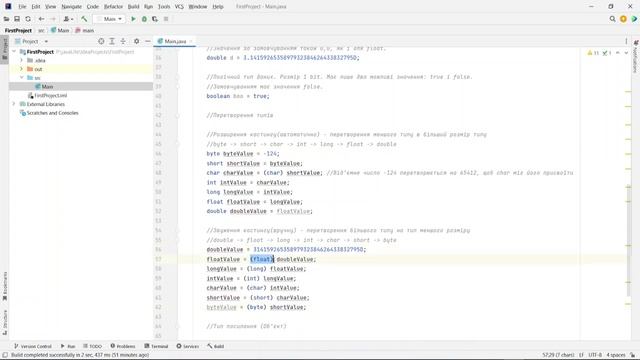Jump to previous highlighted error arrow
The image size is (640, 360).
618,53
